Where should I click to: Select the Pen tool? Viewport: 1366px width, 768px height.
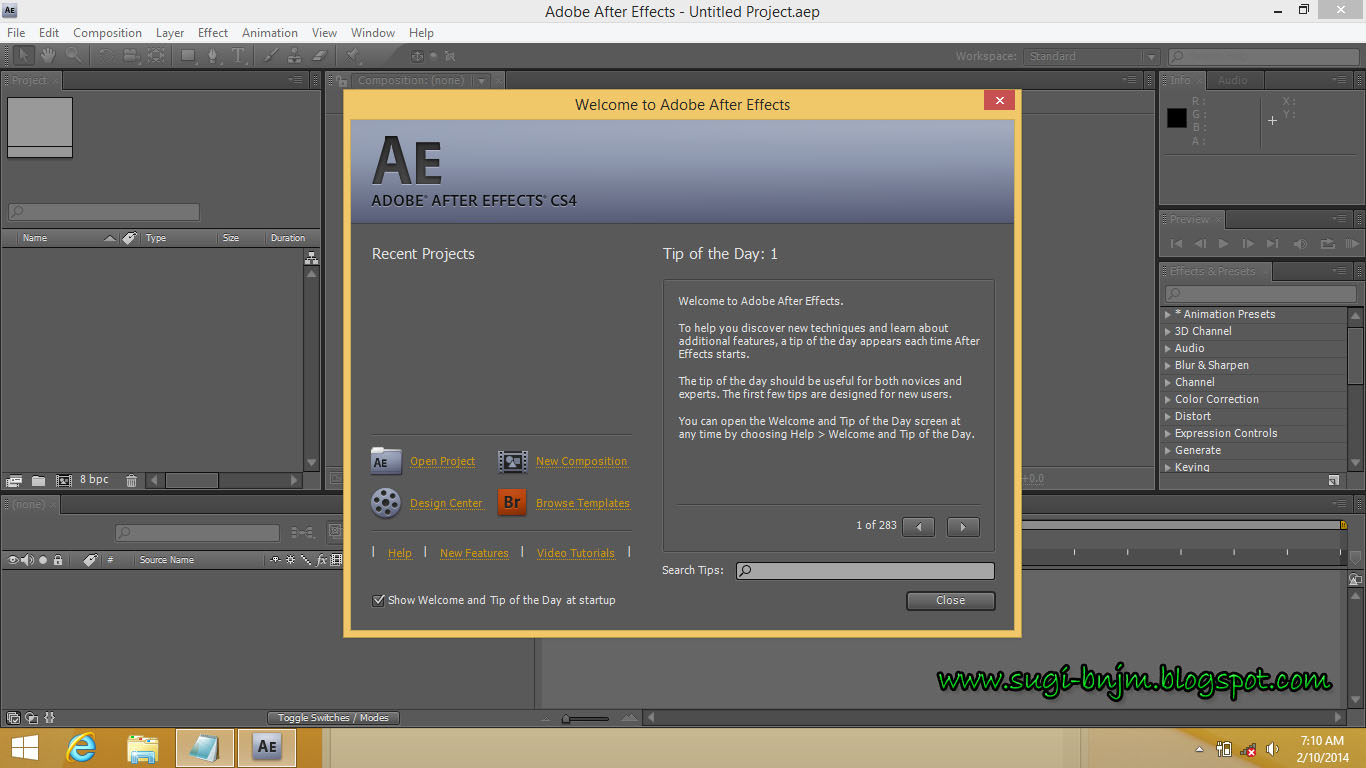(213, 56)
